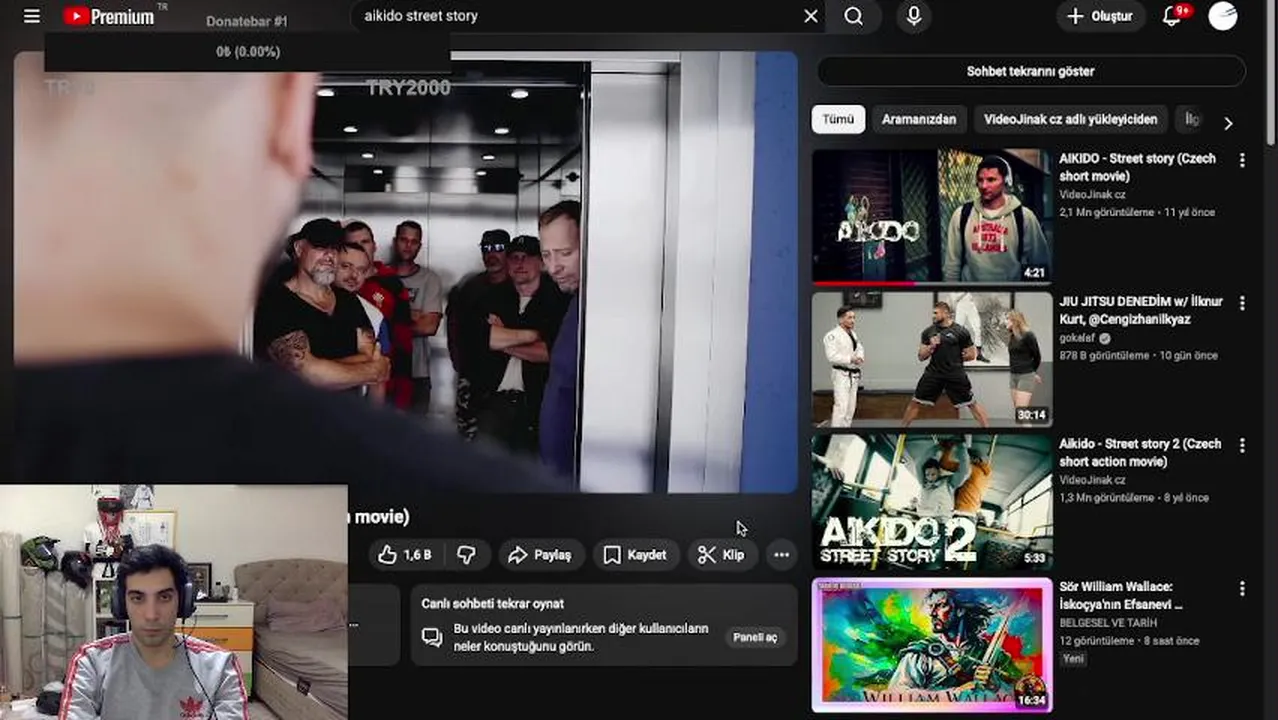Click 'Canlı sohbeti tekrar oynat' heading
Image resolution: width=1278 pixels, height=720 pixels.
(493, 604)
